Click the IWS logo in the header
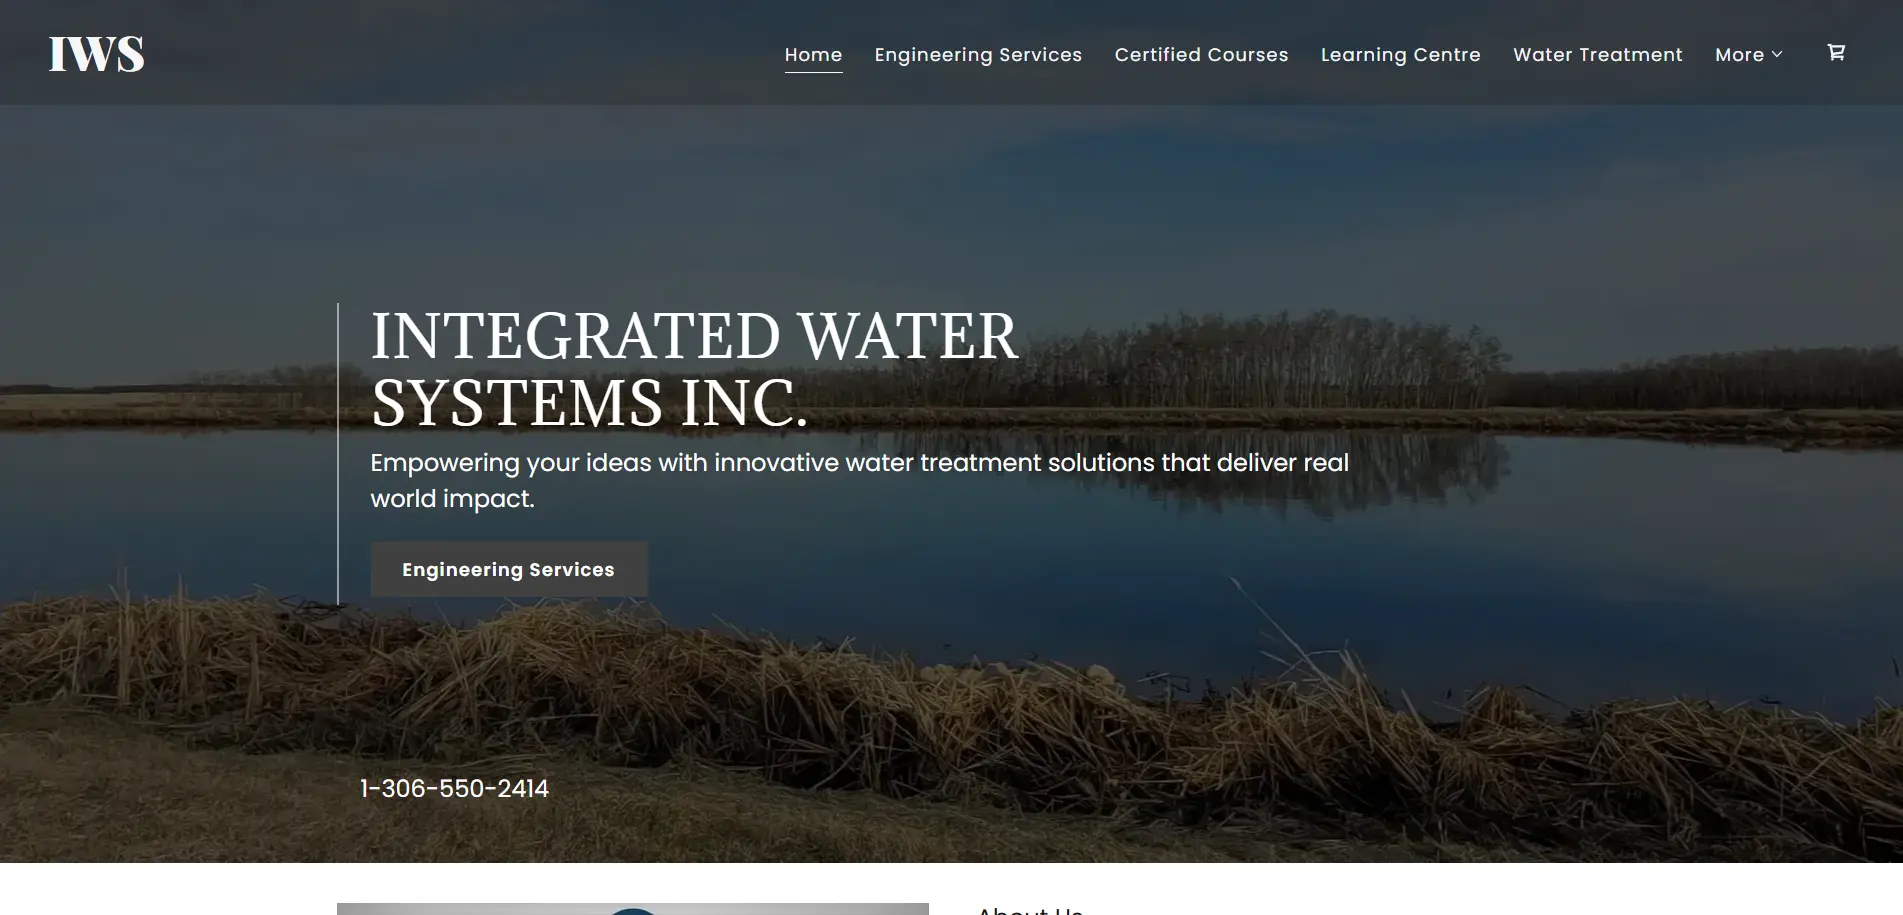Image resolution: width=1903 pixels, height=915 pixels. point(96,54)
